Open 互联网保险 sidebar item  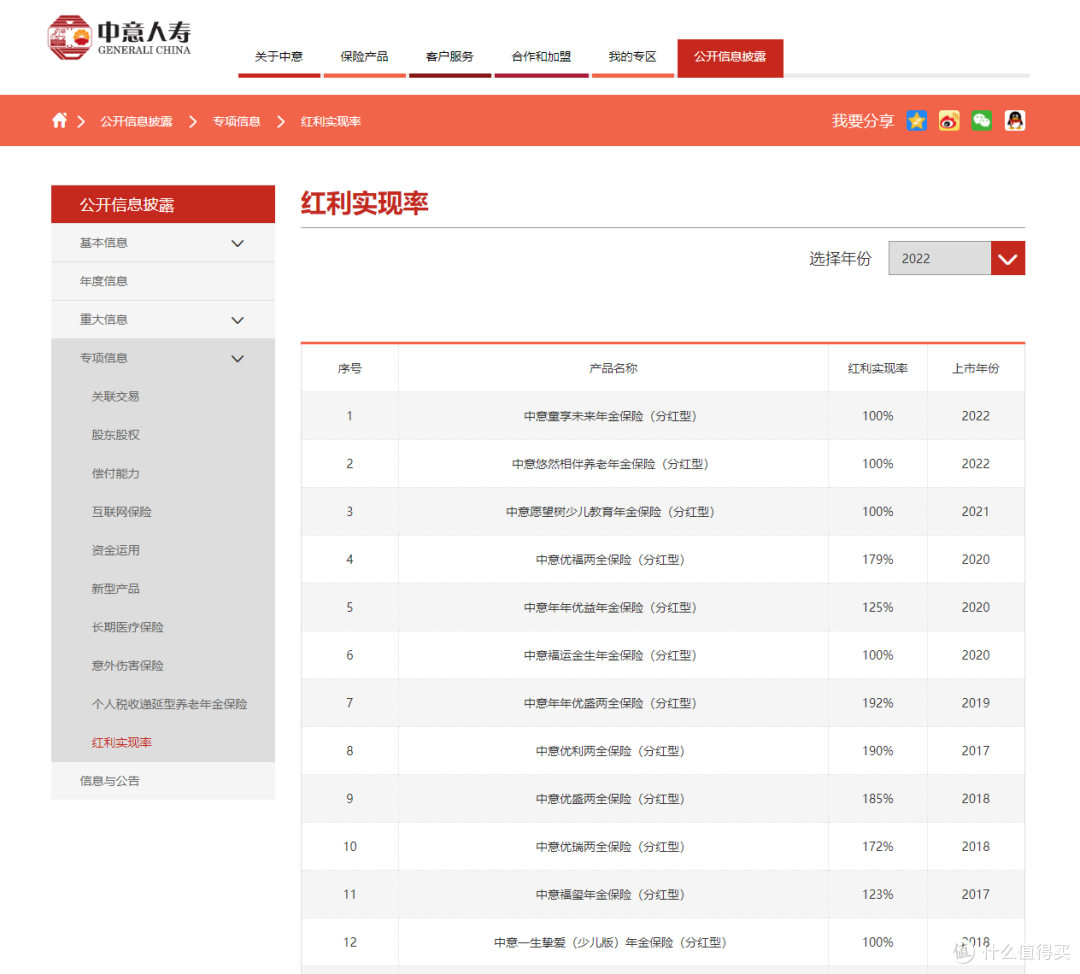(121, 512)
